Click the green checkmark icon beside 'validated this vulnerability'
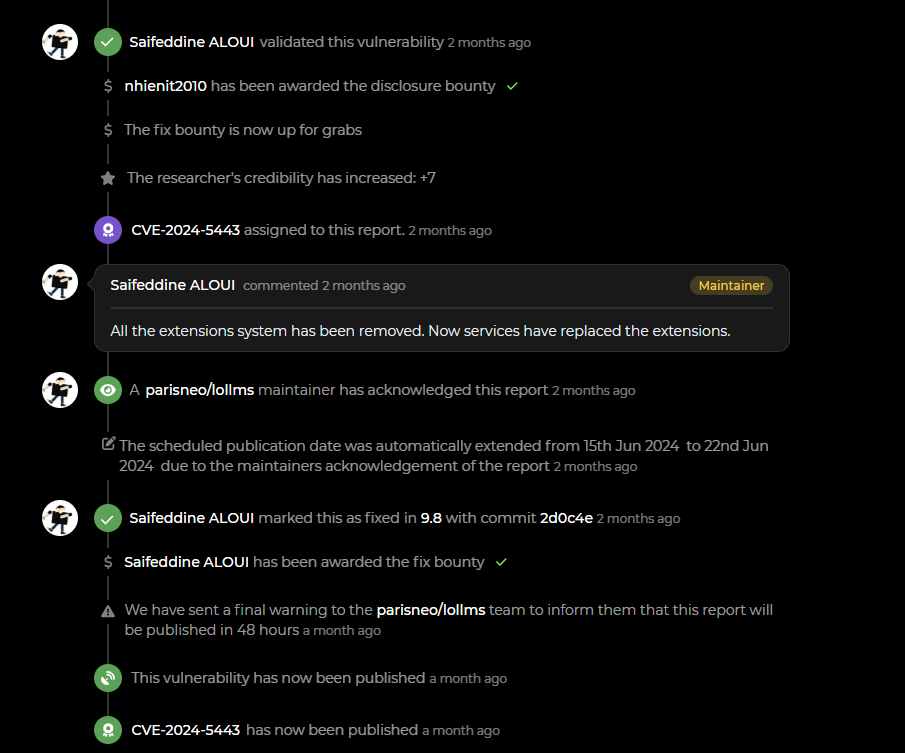 coord(108,42)
